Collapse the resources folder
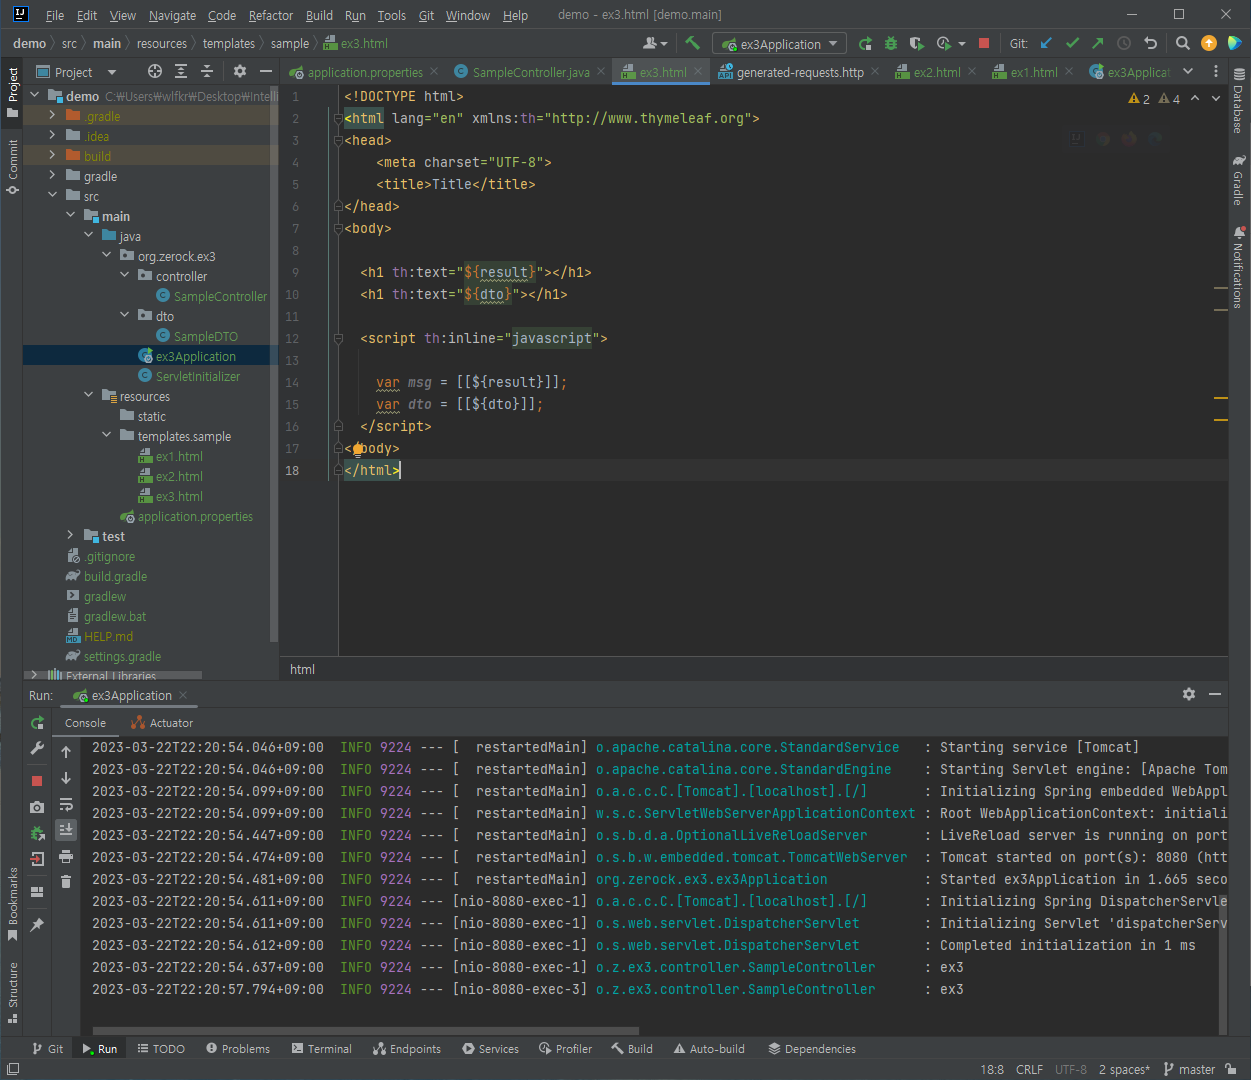 [x=89, y=396]
